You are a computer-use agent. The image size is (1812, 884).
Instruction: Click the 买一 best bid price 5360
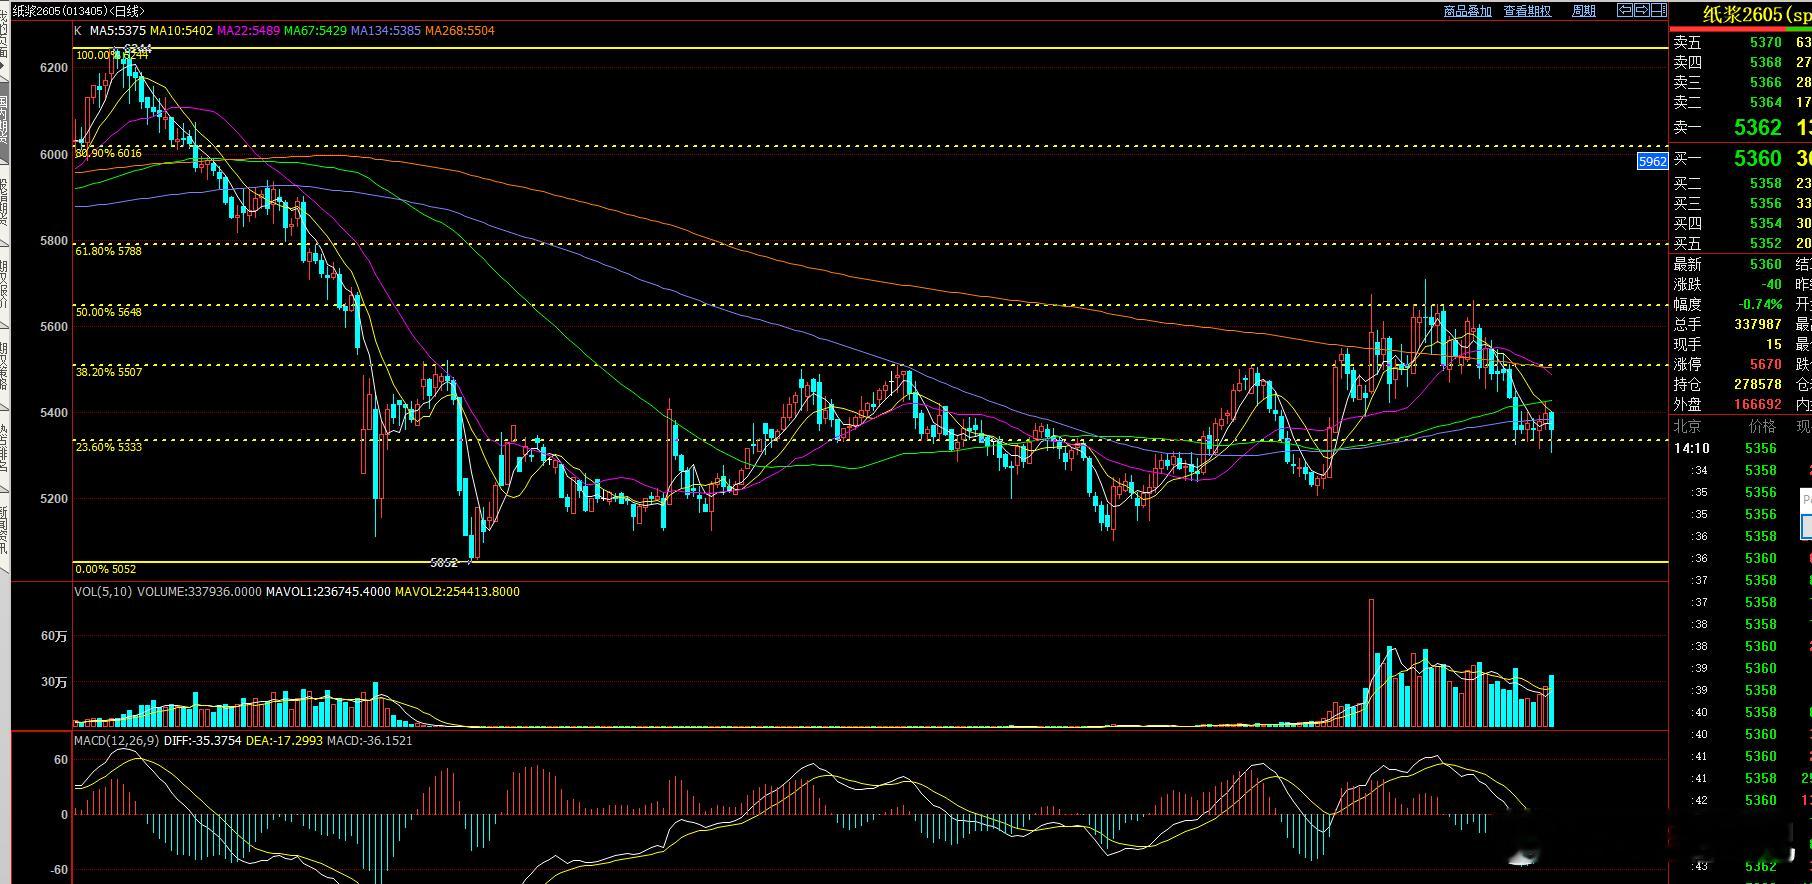tap(1758, 159)
